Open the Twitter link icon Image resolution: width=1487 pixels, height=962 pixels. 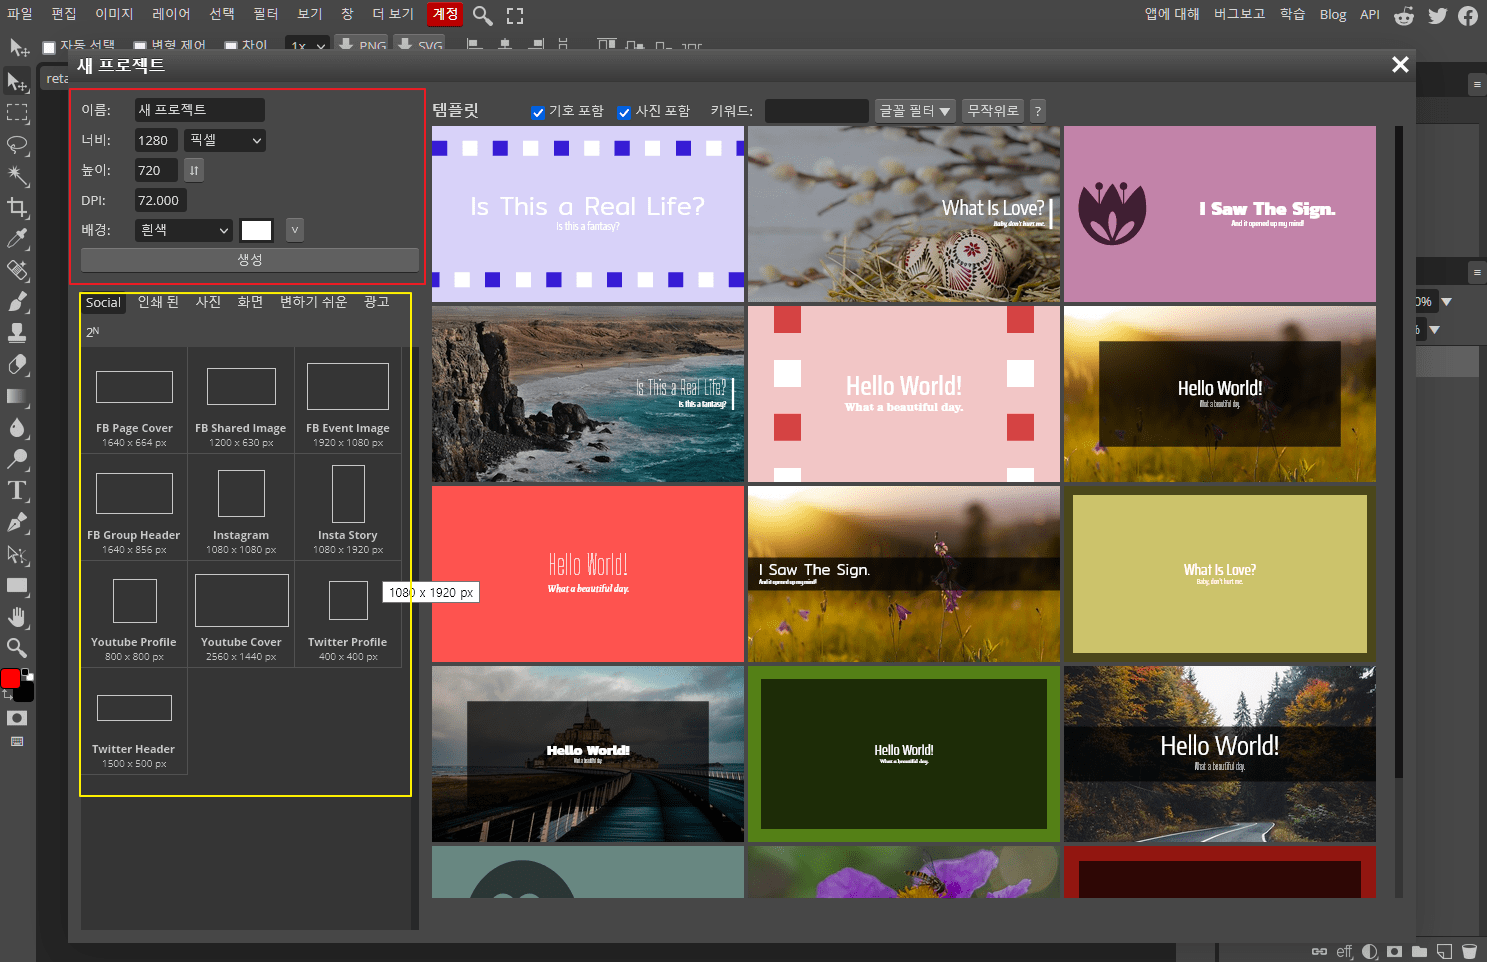point(1438,15)
